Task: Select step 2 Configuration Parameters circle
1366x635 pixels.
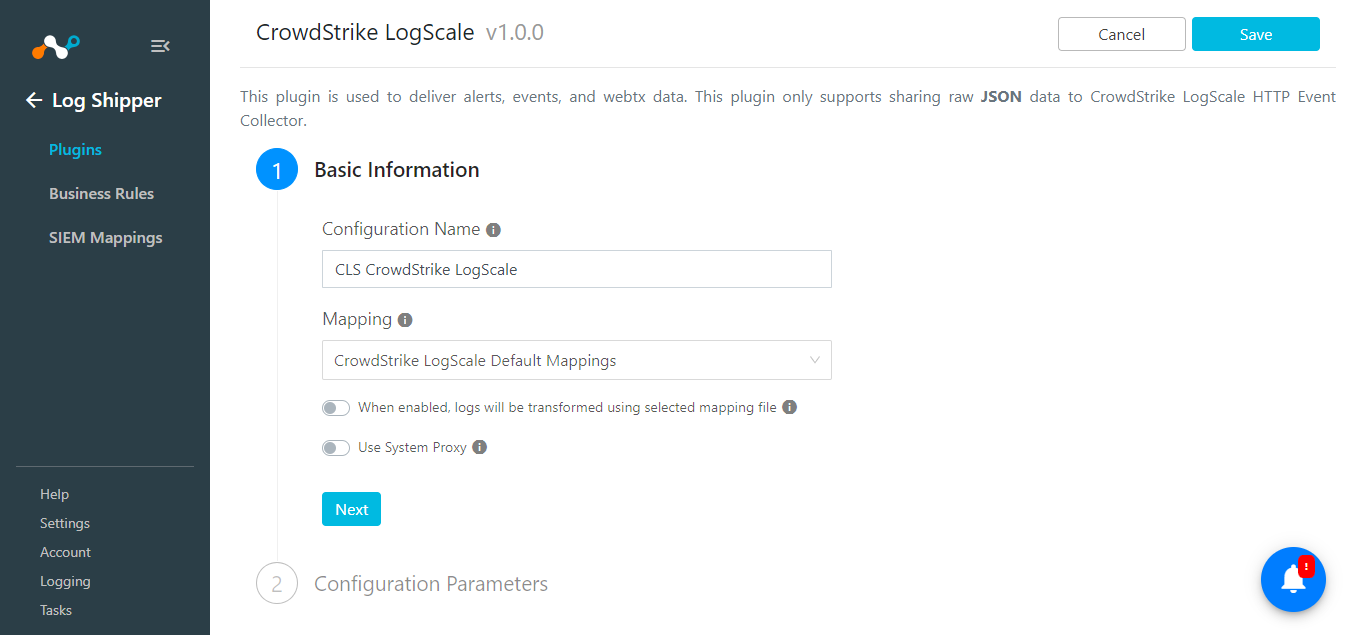Action: (x=277, y=584)
